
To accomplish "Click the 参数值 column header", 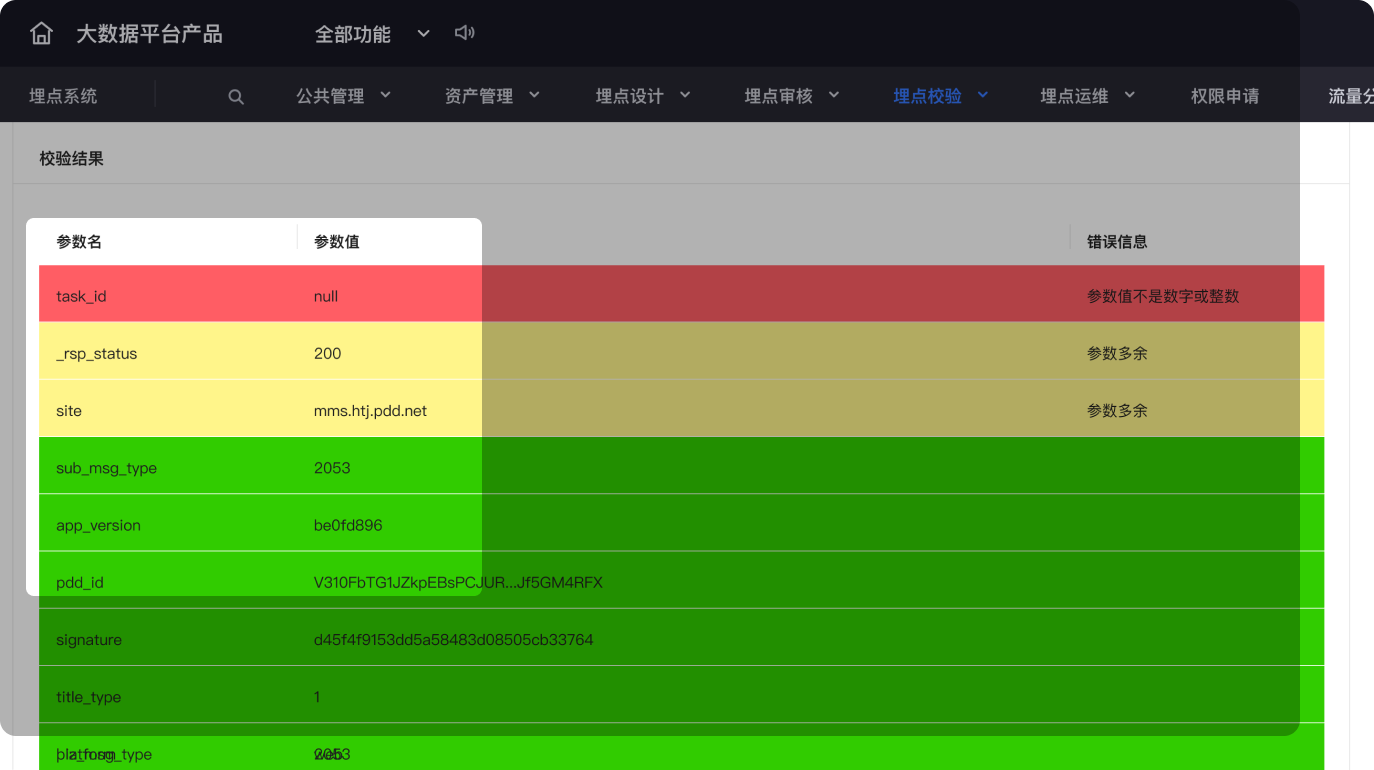I will tap(337, 242).
